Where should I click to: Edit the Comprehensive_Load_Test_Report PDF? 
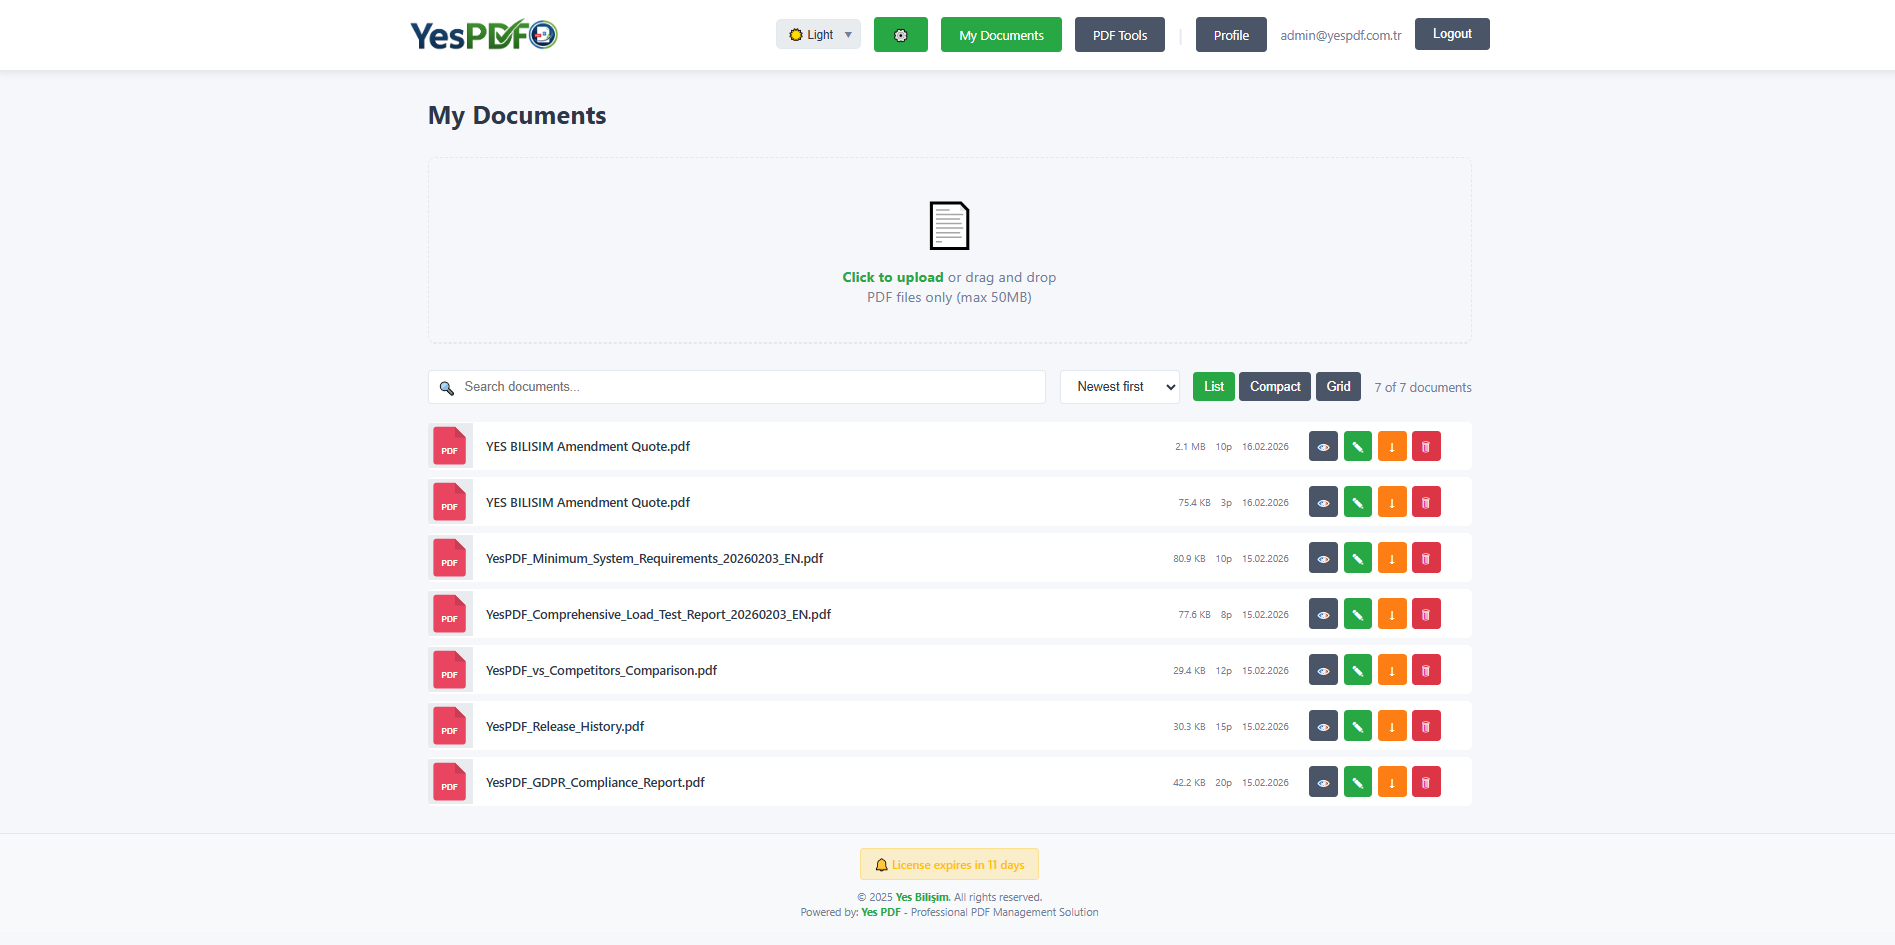[1357, 615]
